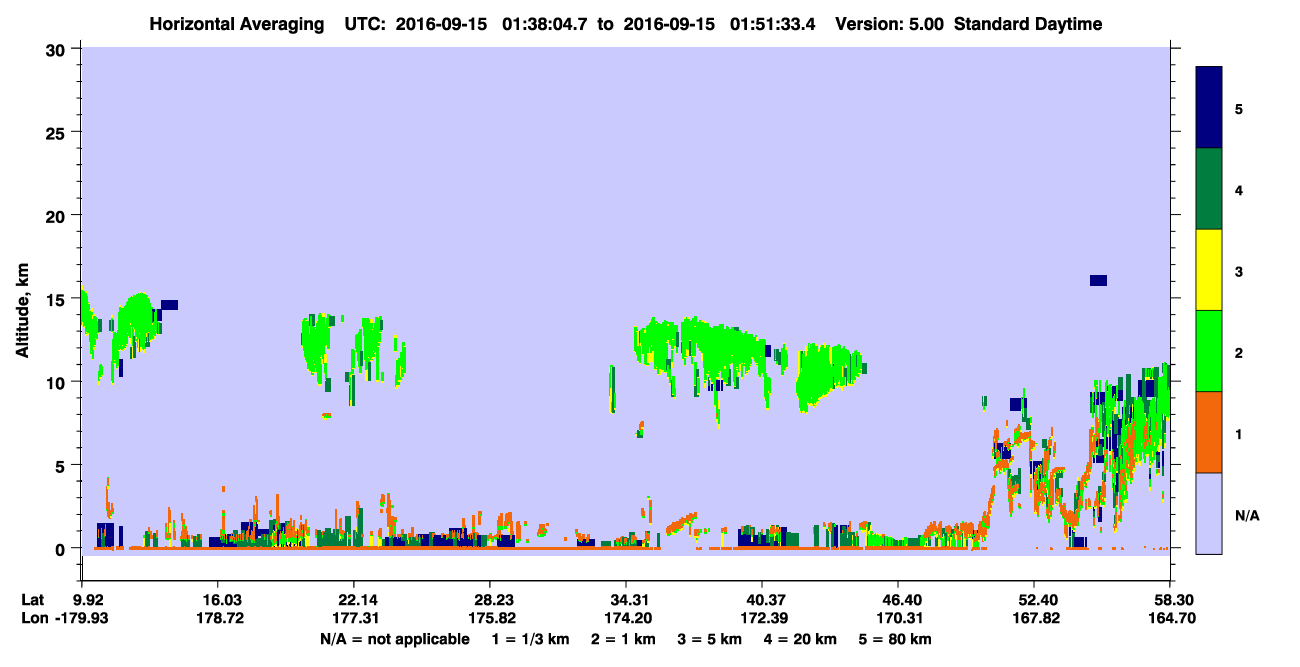1300x667 pixels.
Task: Click the dark blue level 5 colorbar segment
Action: click(x=1209, y=108)
